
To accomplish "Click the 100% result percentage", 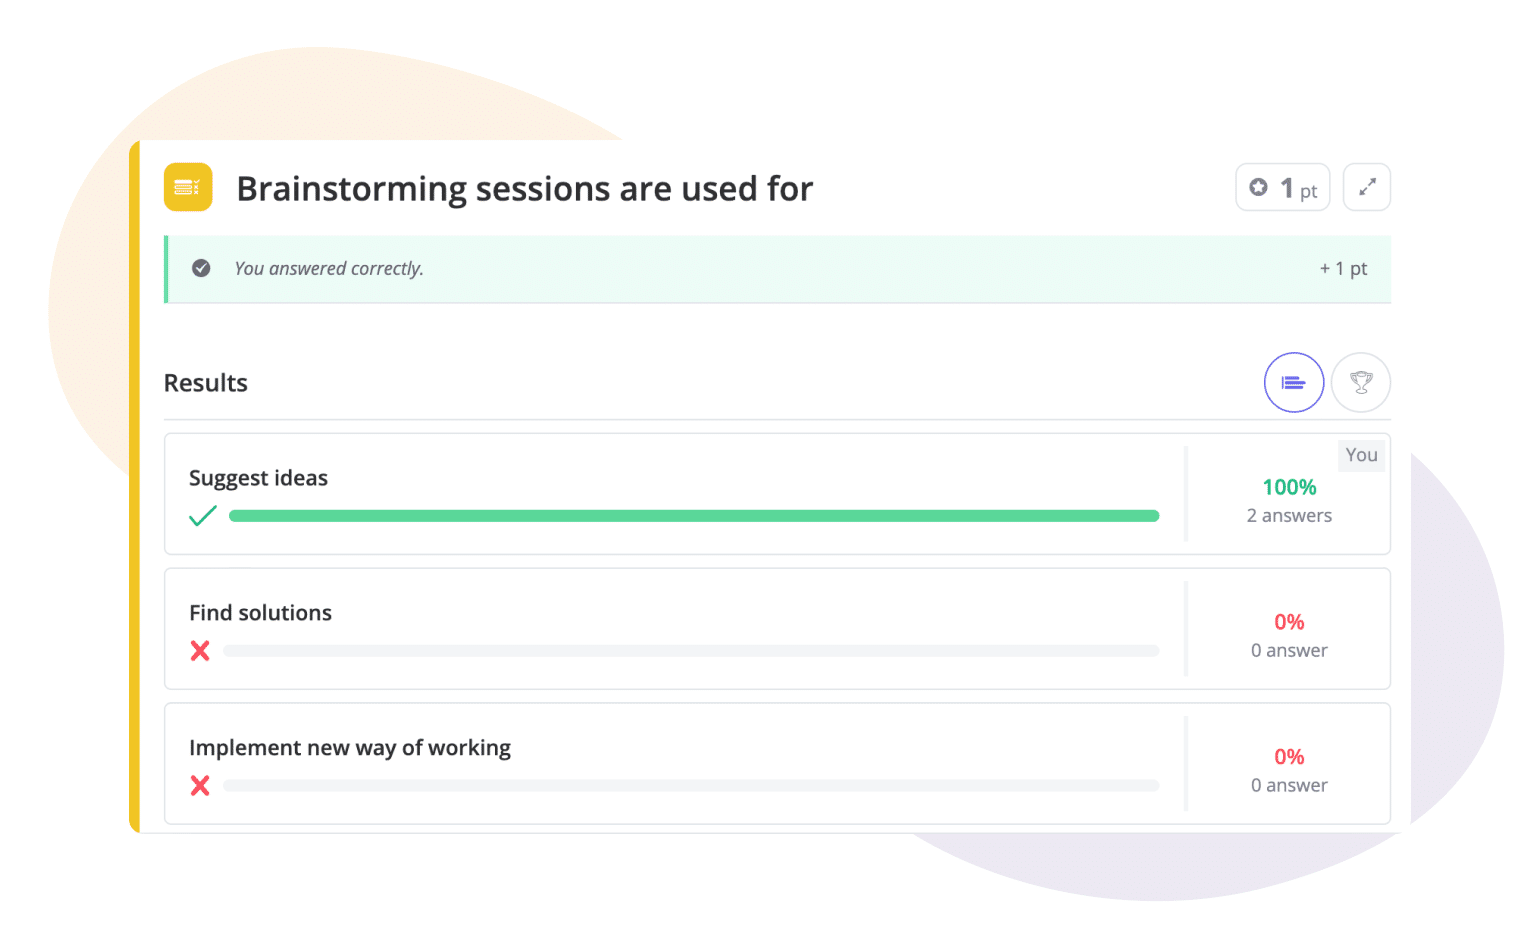I will (x=1289, y=487).
